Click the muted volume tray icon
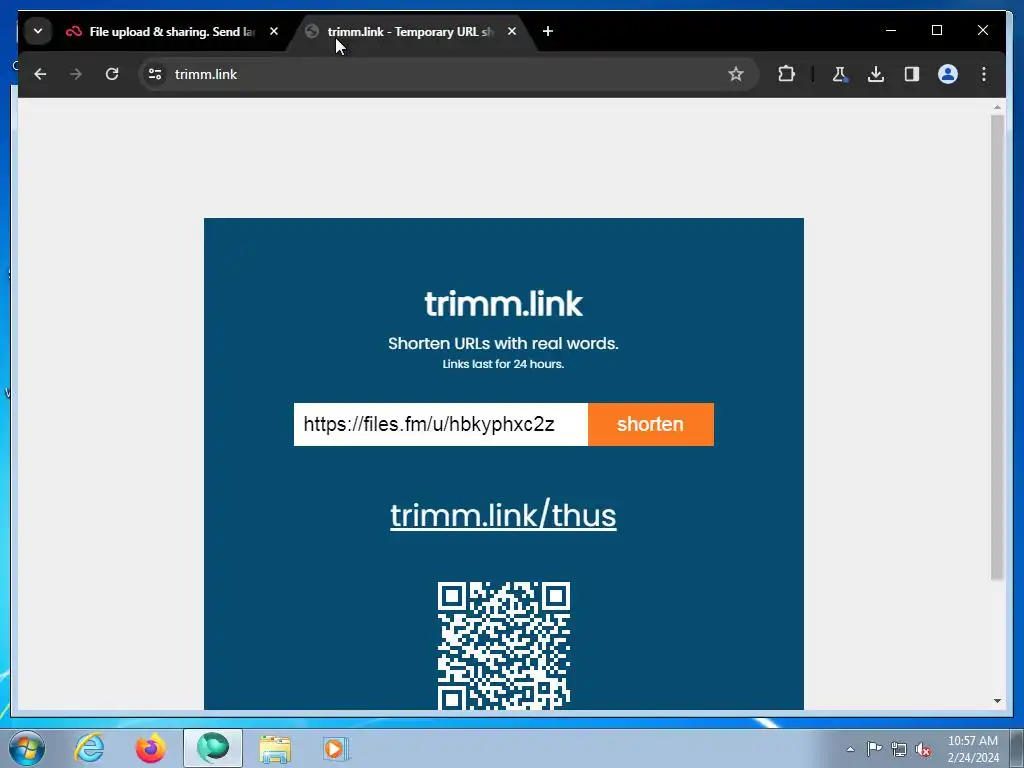The width and height of the screenshot is (1024, 768). (923, 749)
